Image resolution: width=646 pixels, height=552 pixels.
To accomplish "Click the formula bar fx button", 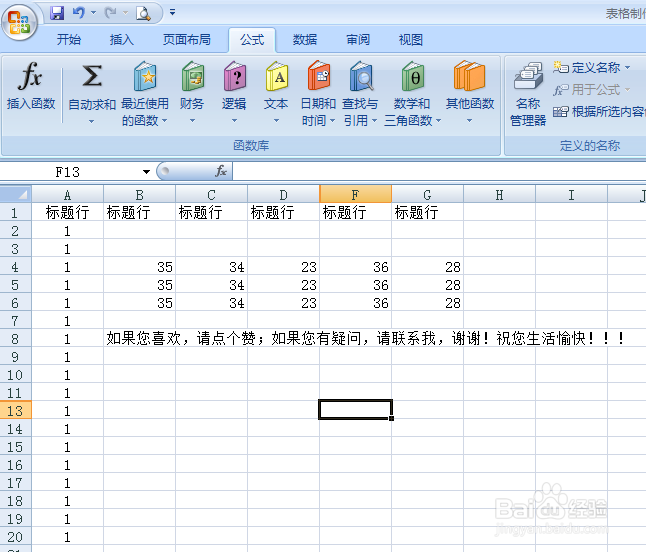I will (221, 171).
